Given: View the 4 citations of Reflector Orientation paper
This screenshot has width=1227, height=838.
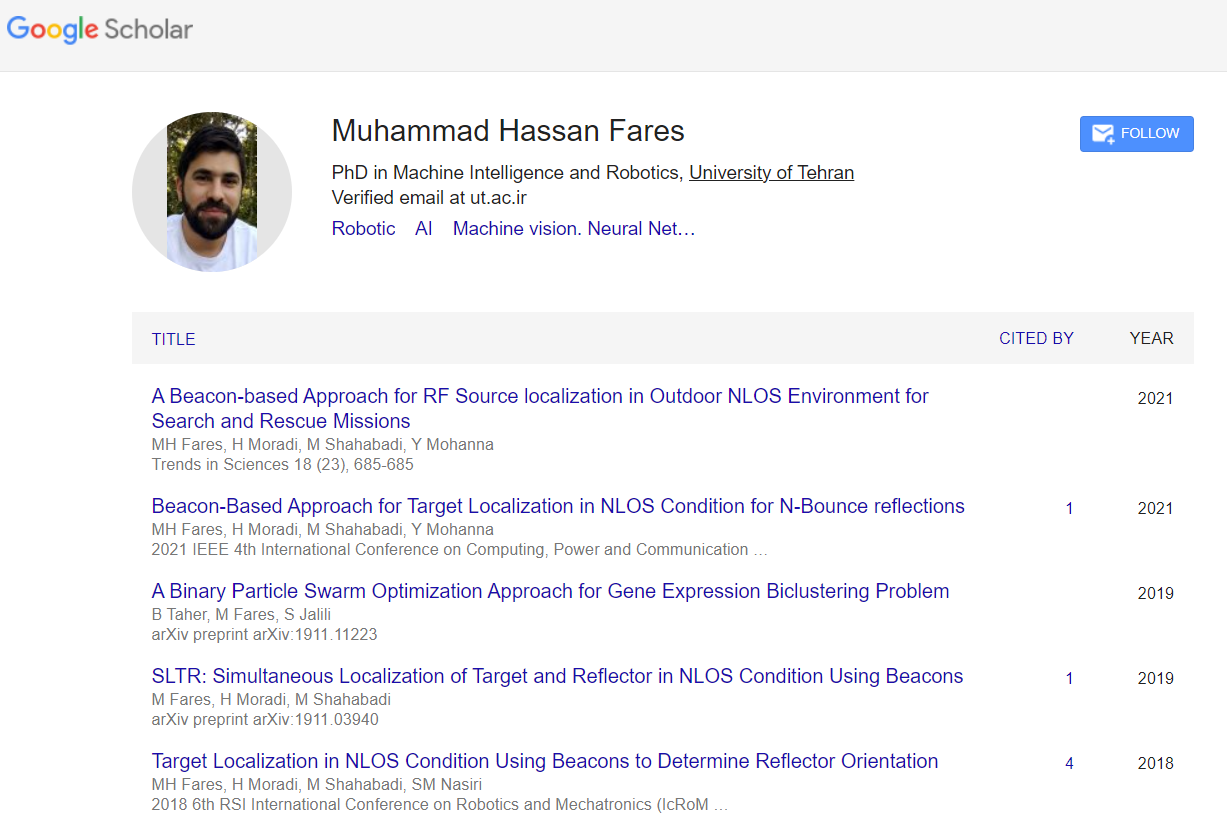Looking at the screenshot, I should [x=1069, y=764].
